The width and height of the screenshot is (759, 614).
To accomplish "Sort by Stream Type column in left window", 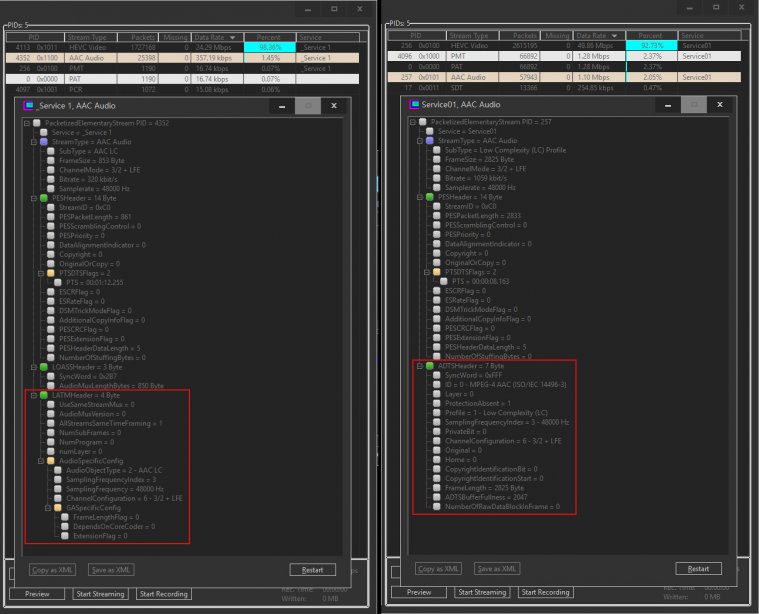I will (91, 37).
